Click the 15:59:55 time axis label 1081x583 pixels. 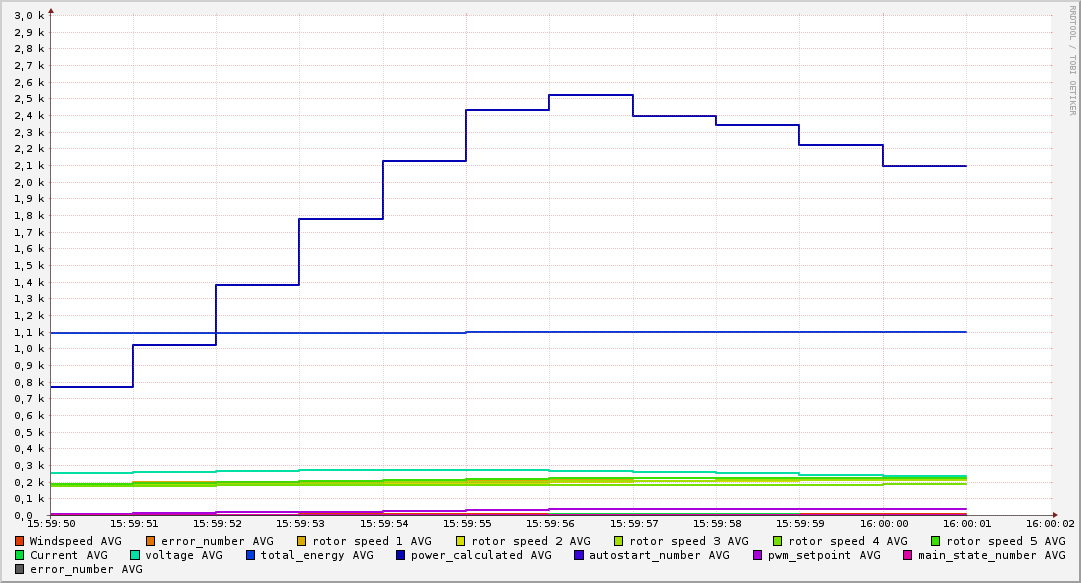(466, 524)
